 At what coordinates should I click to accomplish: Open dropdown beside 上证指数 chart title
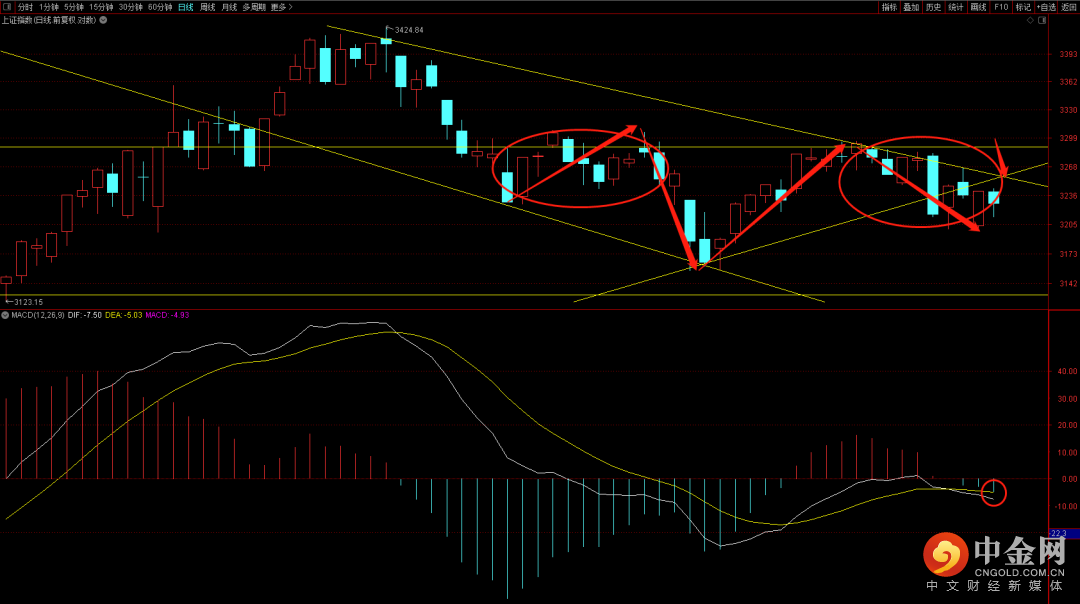[103, 20]
